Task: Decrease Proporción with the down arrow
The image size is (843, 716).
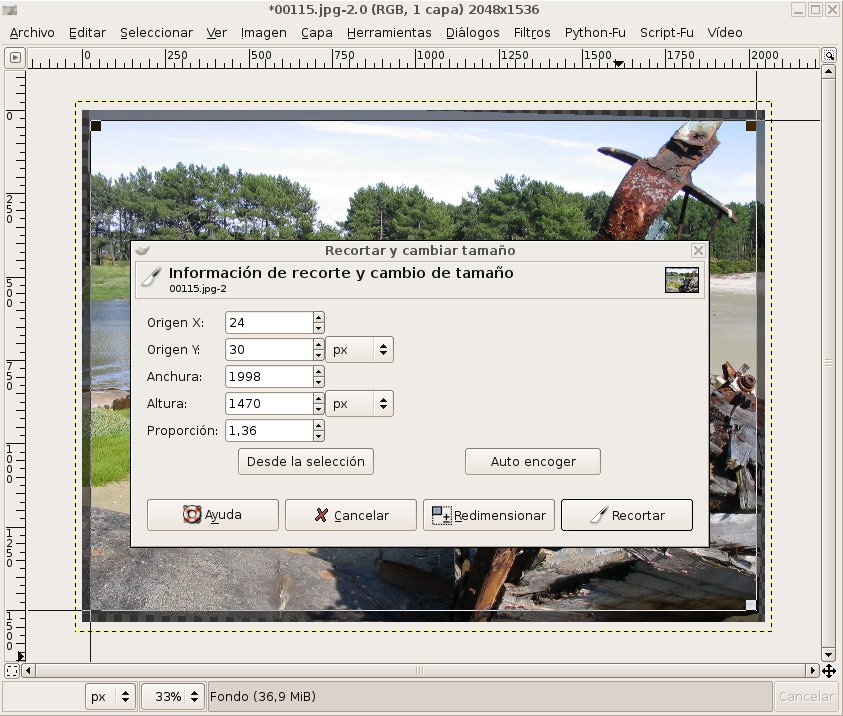Action: [x=319, y=436]
